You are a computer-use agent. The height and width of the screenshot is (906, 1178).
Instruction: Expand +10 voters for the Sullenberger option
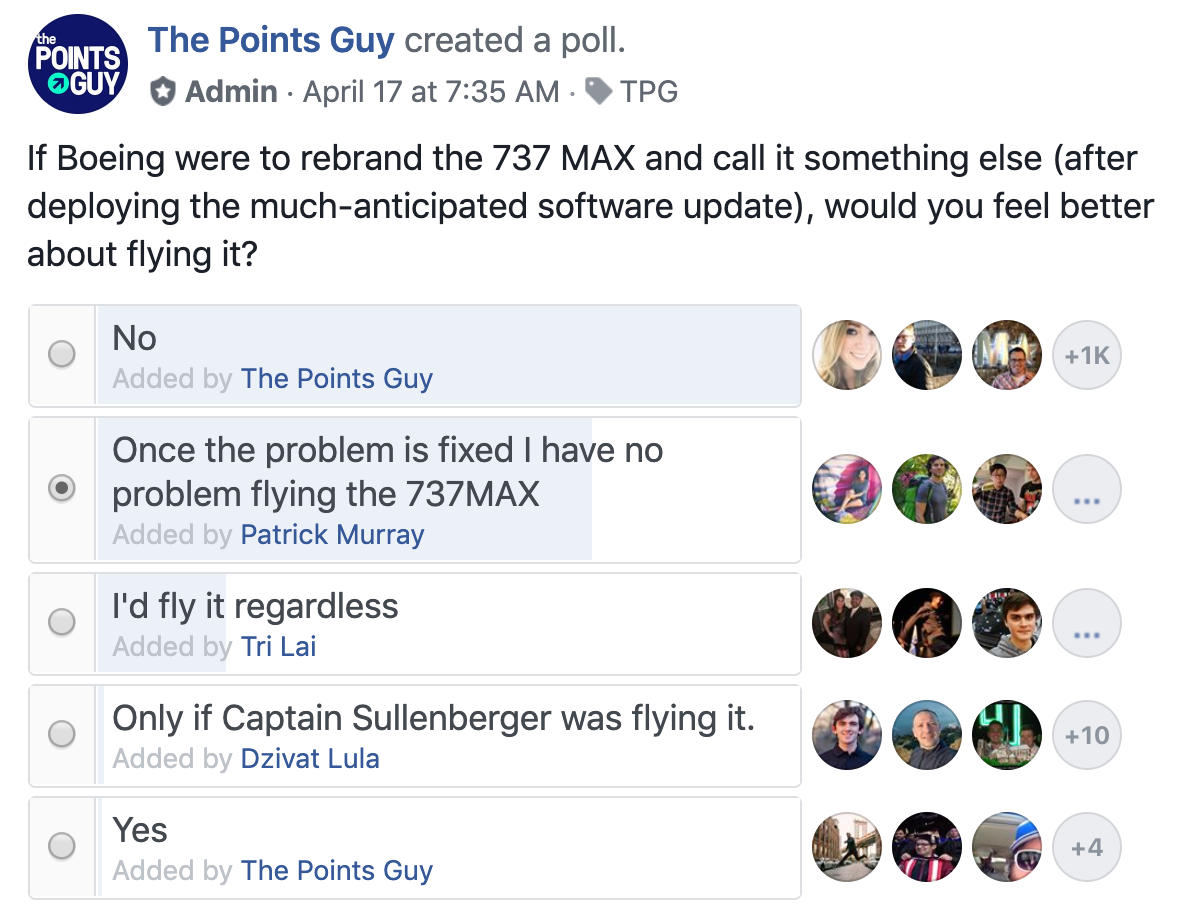click(1087, 735)
